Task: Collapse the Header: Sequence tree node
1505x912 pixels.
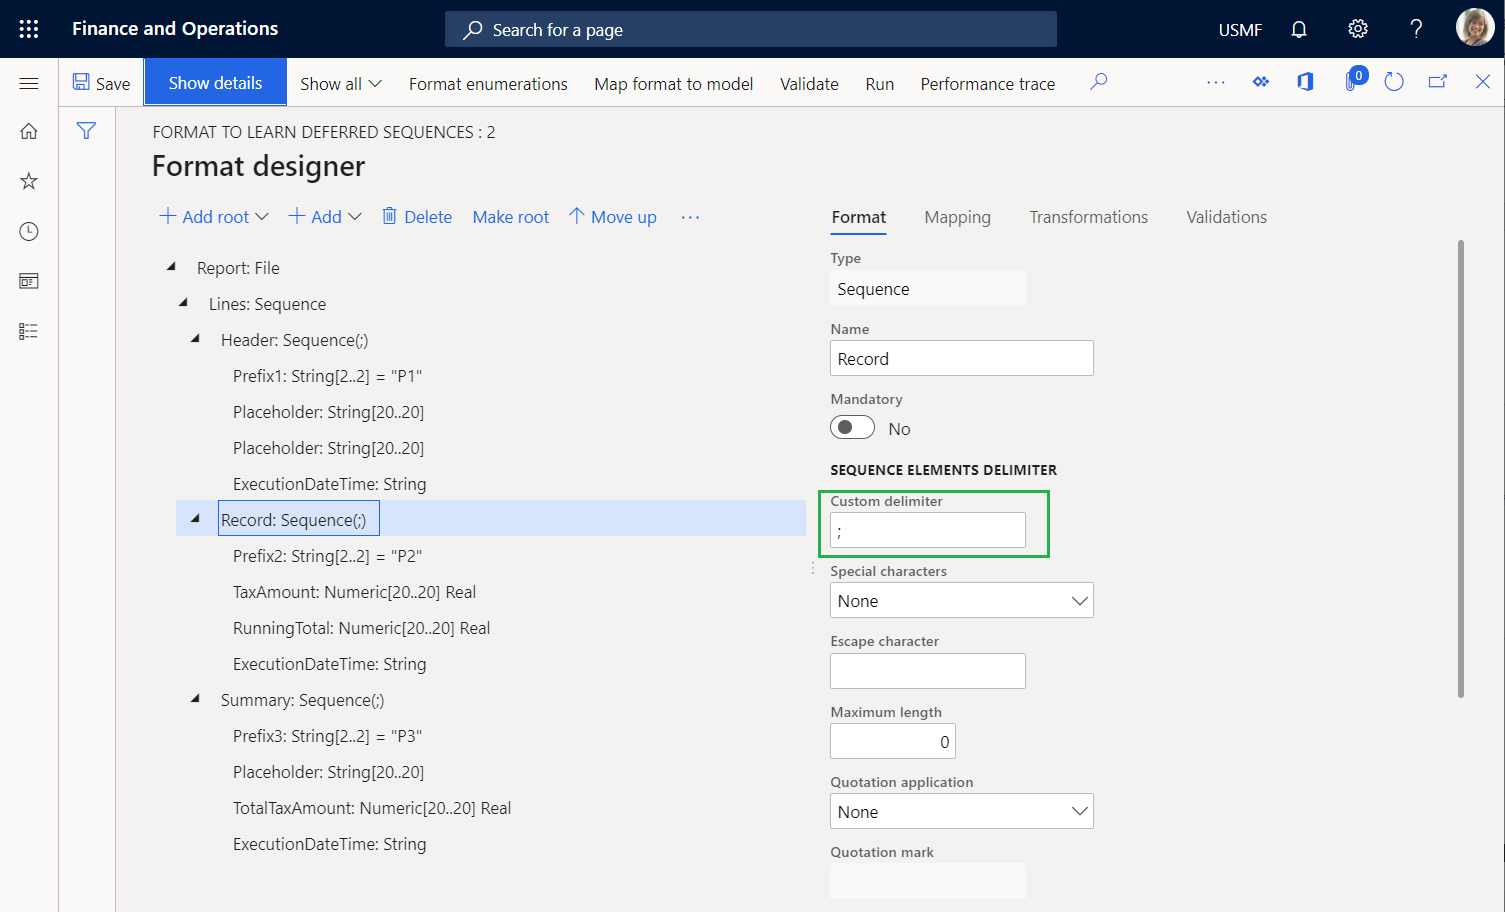Action: 196,340
